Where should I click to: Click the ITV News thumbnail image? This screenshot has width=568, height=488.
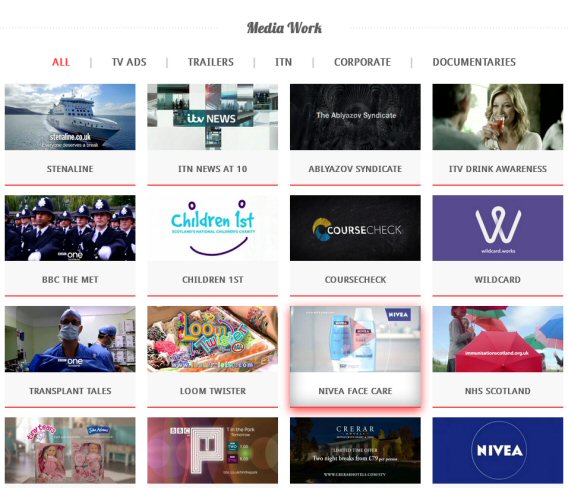[213, 117]
